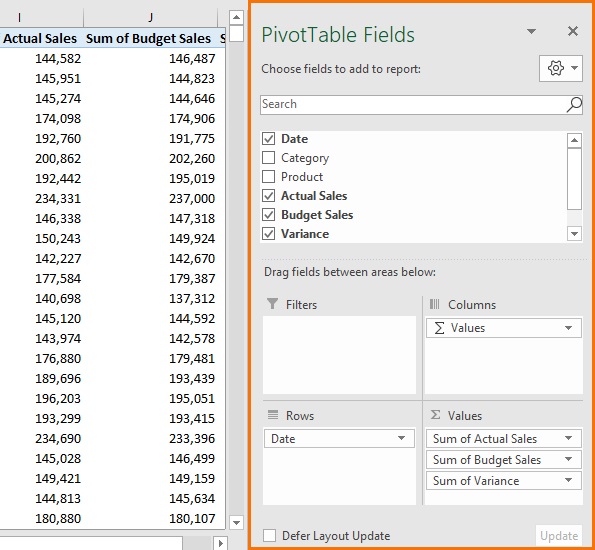Click the search magnifier icon
The width and height of the screenshot is (595, 550).
click(574, 104)
